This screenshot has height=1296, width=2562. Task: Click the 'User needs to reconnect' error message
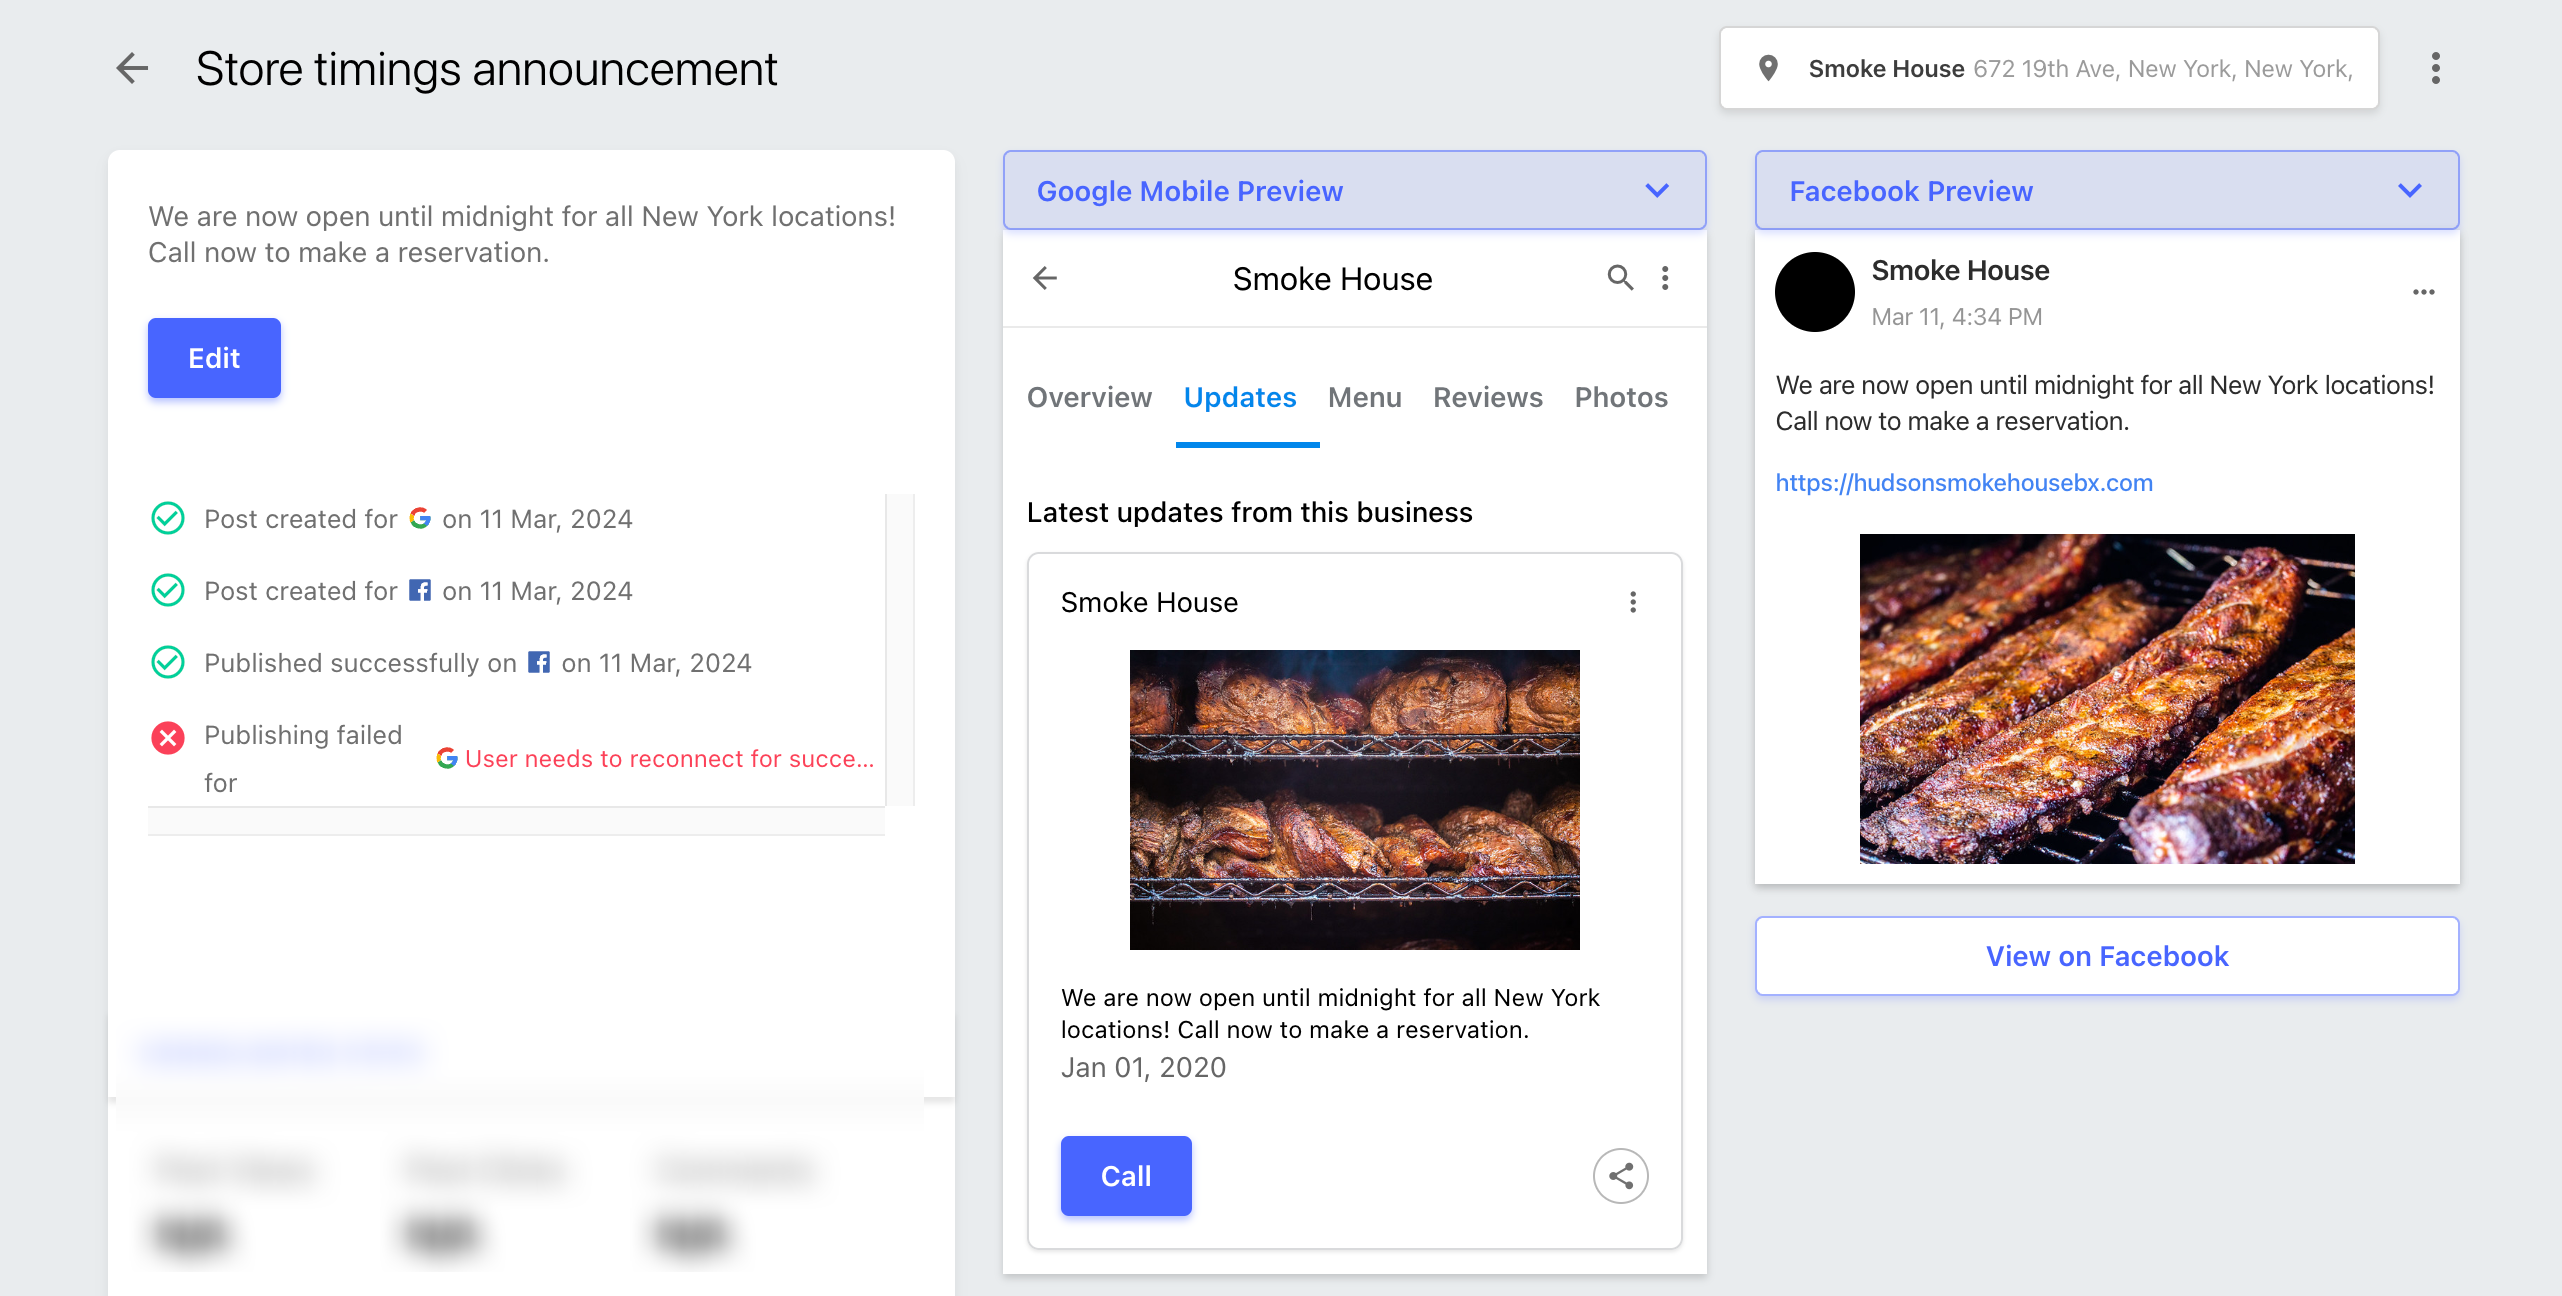[x=670, y=758]
